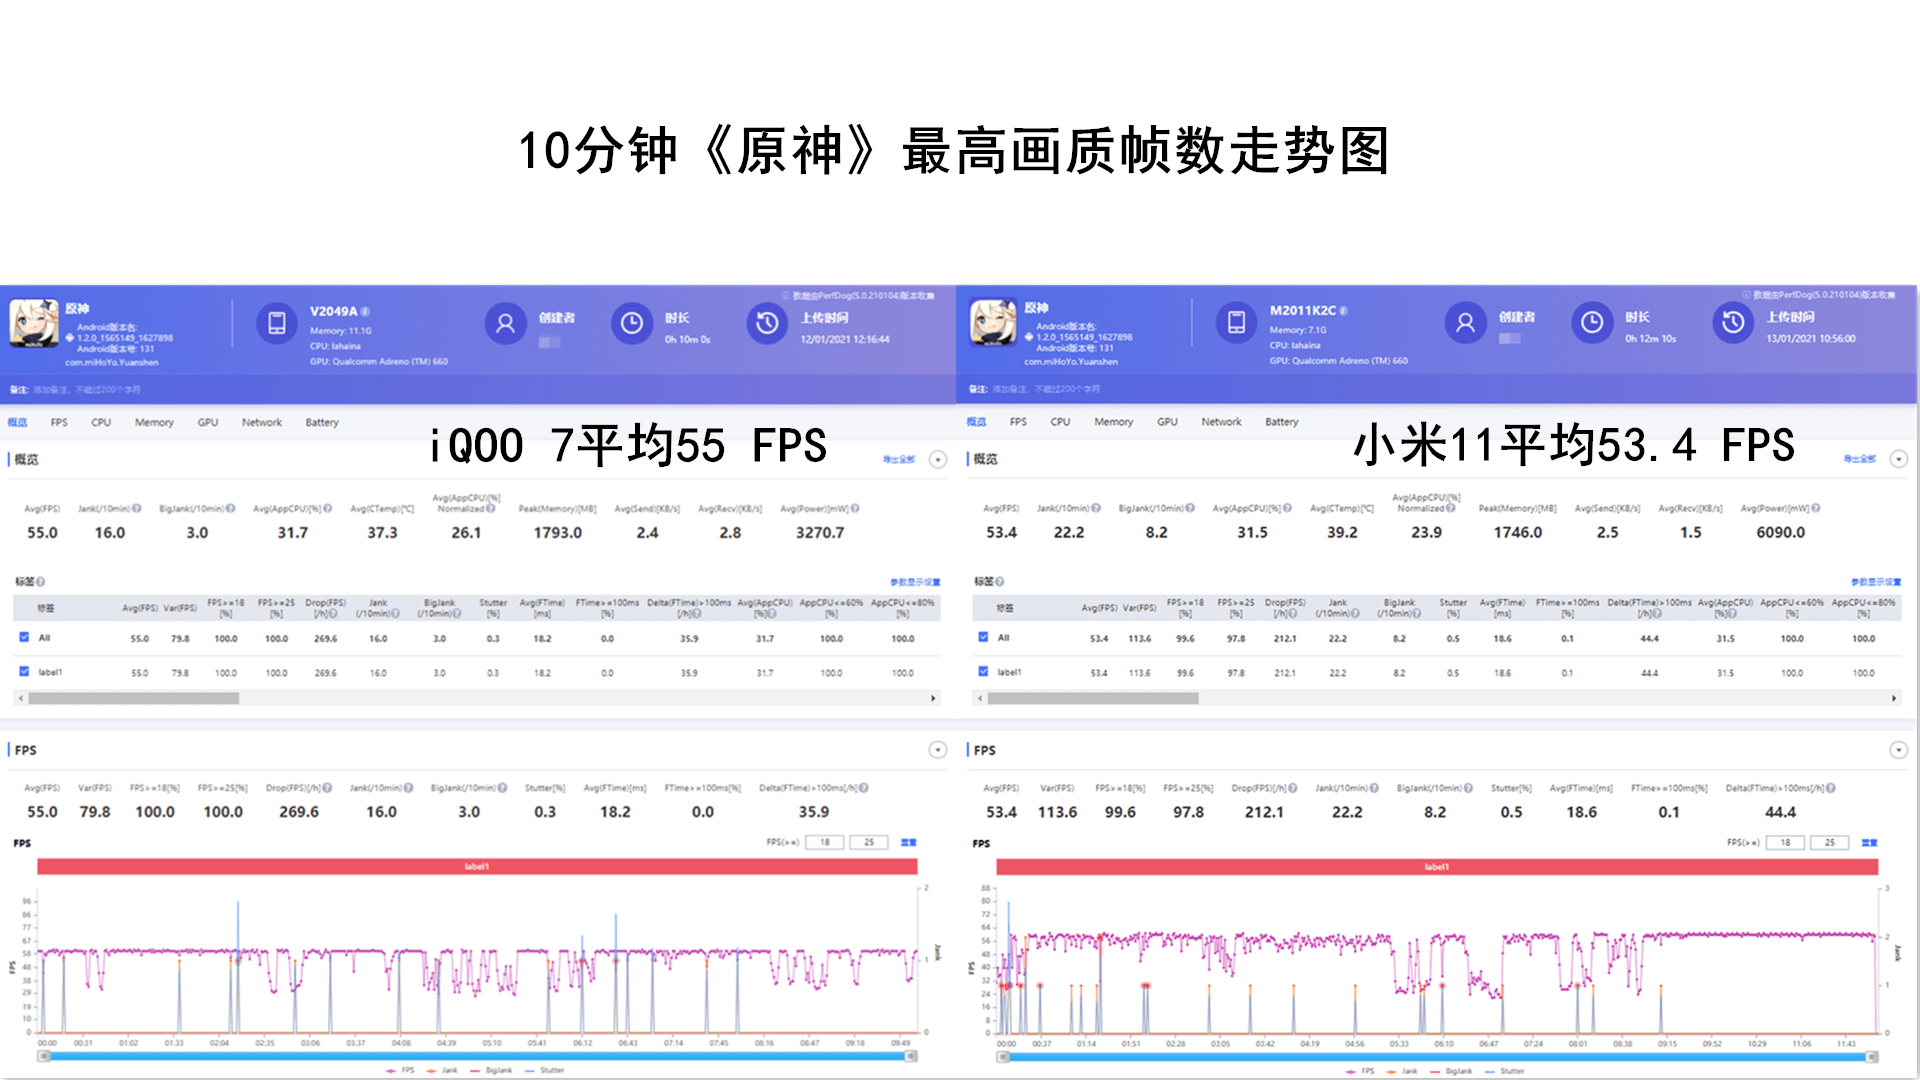The height and width of the screenshot is (1080, 1920).
Task: Click help icon beside BigJank(/10min) in iQOO 7 overview
Action: tap(231, 508)
